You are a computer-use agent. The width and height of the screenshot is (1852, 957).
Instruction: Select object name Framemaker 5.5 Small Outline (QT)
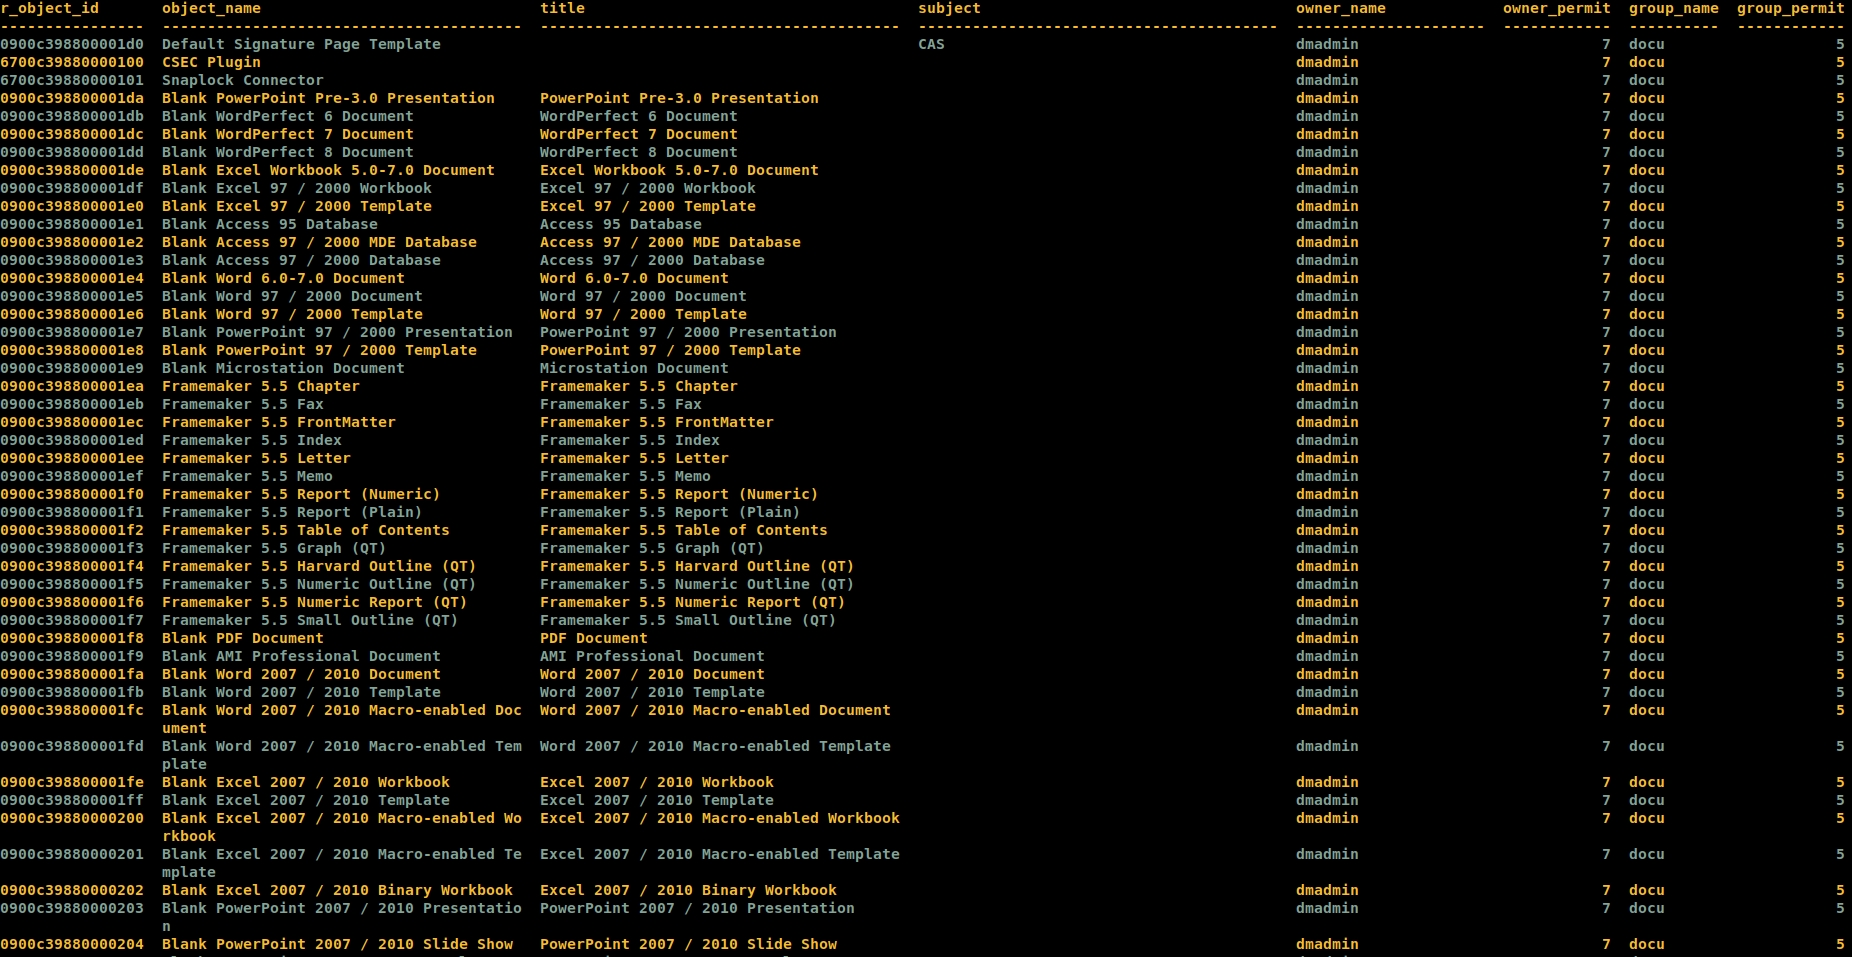(x=310, y=620)
